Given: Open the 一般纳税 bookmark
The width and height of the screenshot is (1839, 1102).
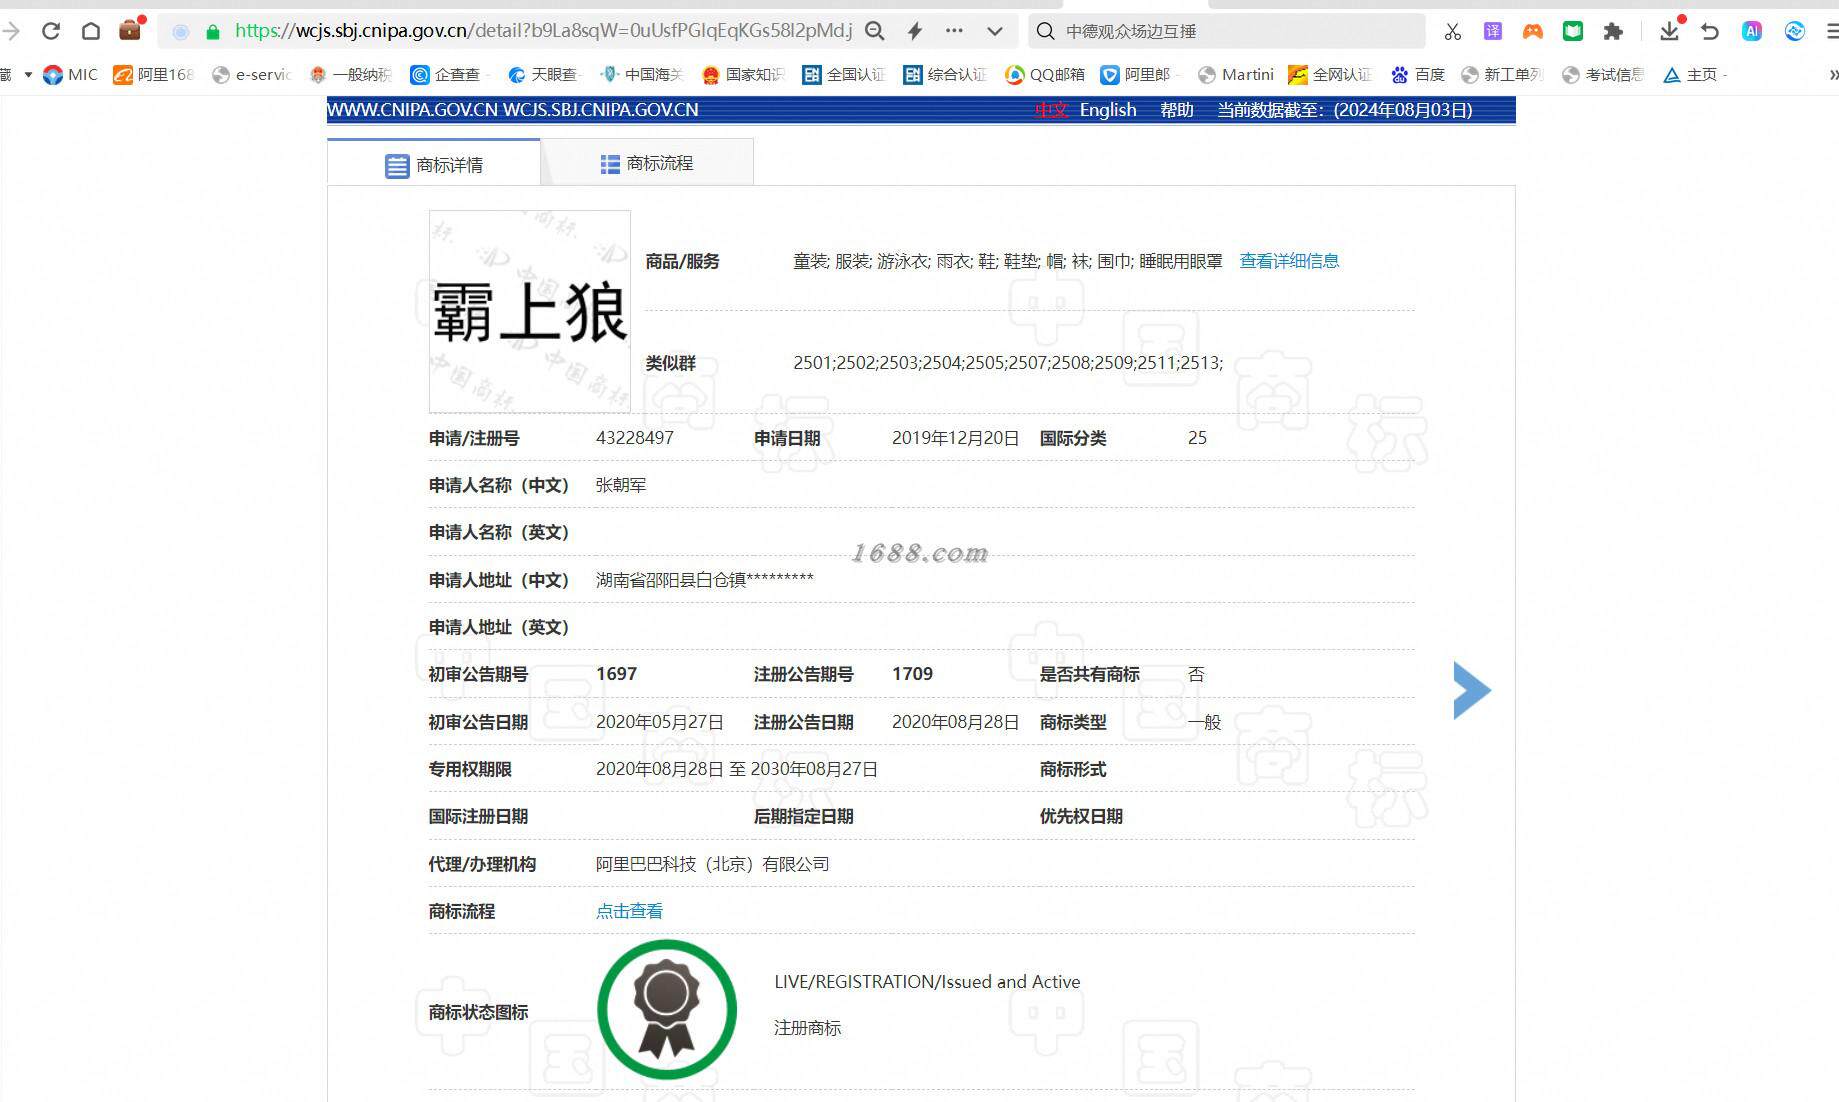Looking at the screenshot, I should click(351, 75).
